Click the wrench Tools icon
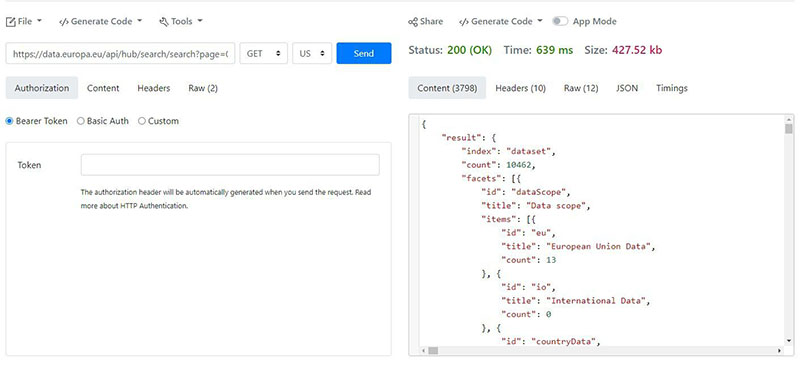 164,21
